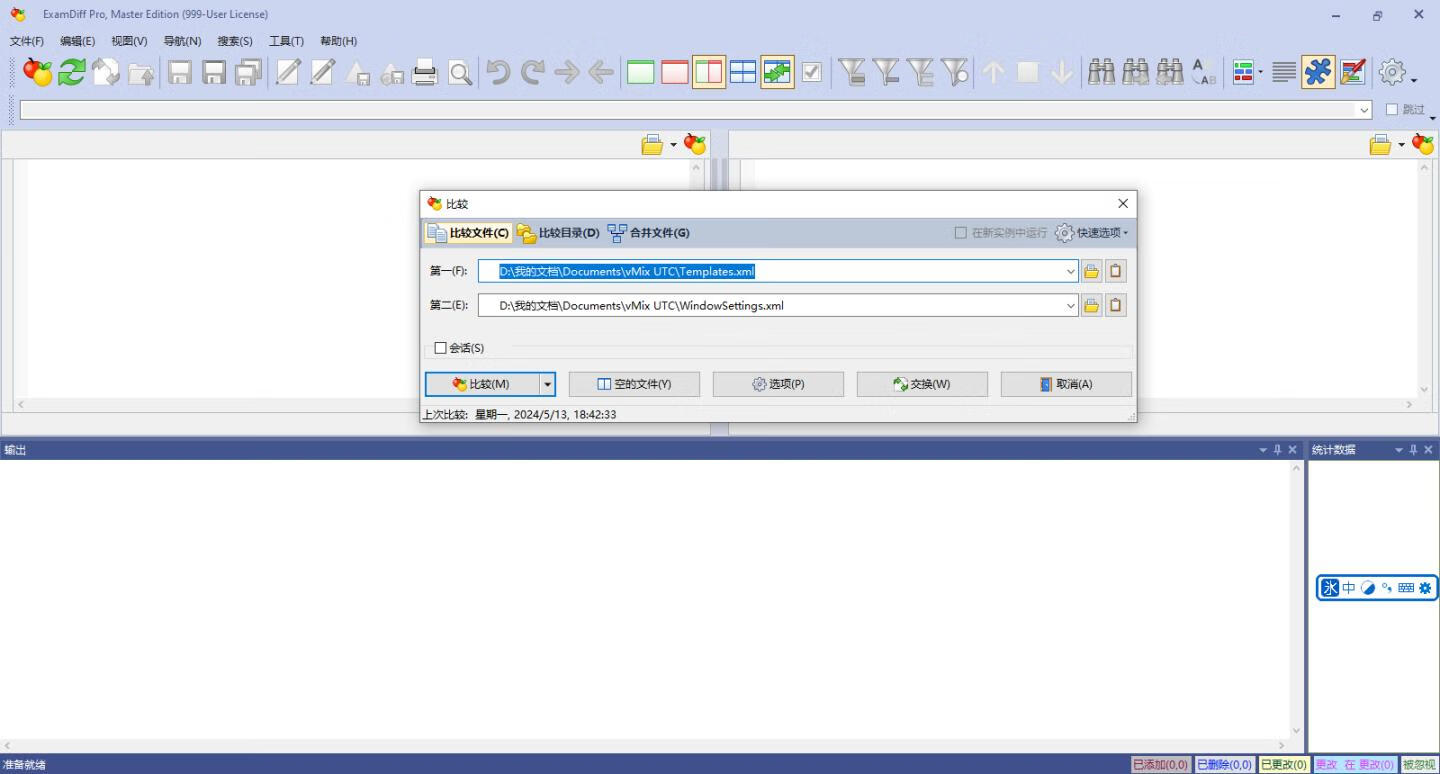
Task: Open the right pane folder dropdown arrow
Action: 1401,145
